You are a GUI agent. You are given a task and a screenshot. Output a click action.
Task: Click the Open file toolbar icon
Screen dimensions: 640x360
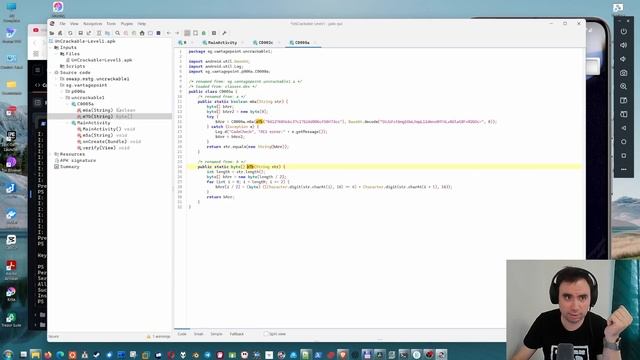click(52, 33)
